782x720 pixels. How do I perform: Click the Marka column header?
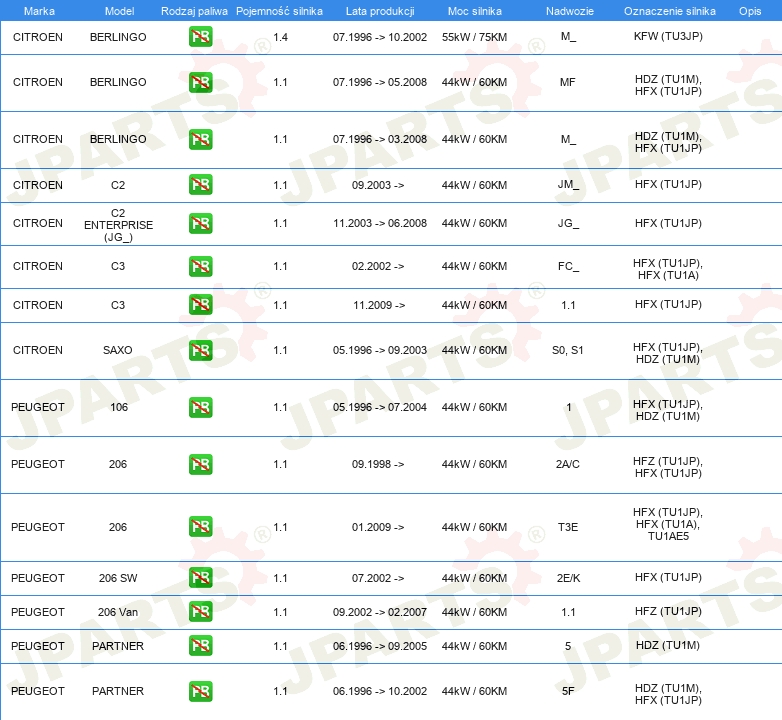click(x=39, y=11)
